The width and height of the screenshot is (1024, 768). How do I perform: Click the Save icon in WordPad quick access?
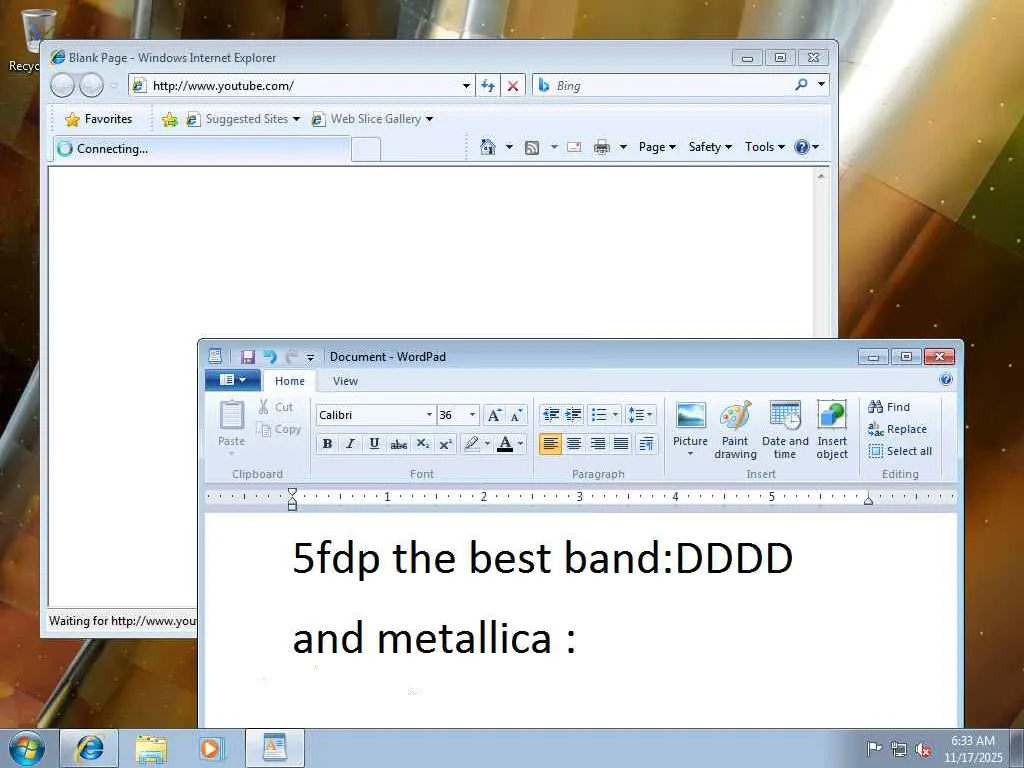[248, 357]
